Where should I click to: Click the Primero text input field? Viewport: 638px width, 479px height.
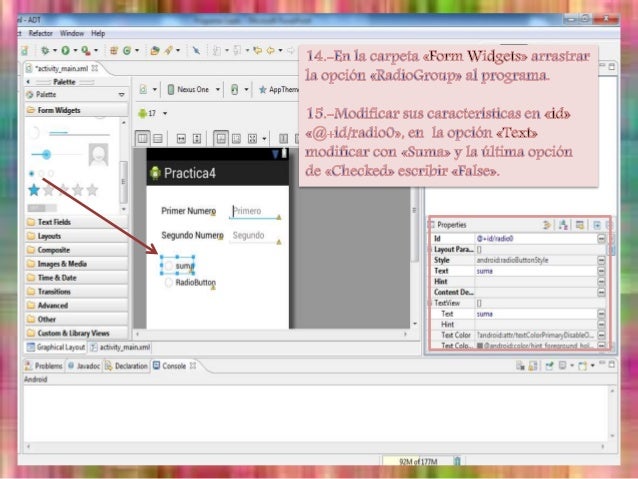tap(254, 211)
